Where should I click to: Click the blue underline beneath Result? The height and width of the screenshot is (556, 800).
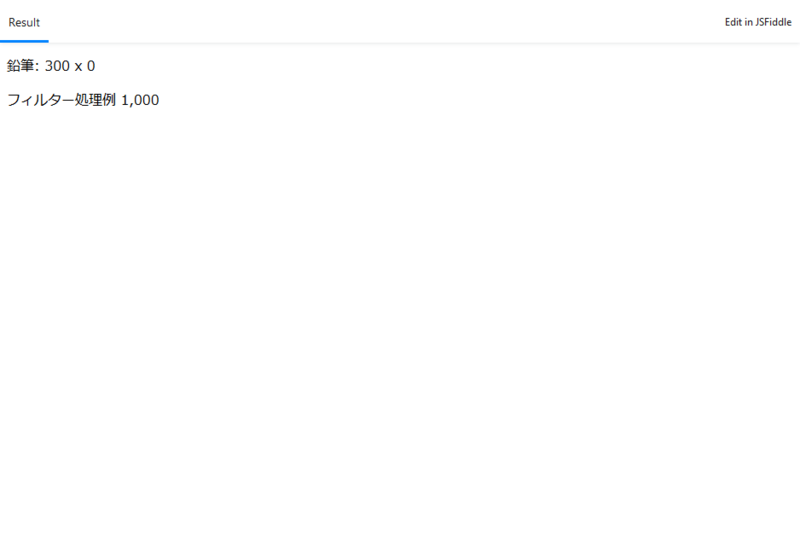click(24, 41)
